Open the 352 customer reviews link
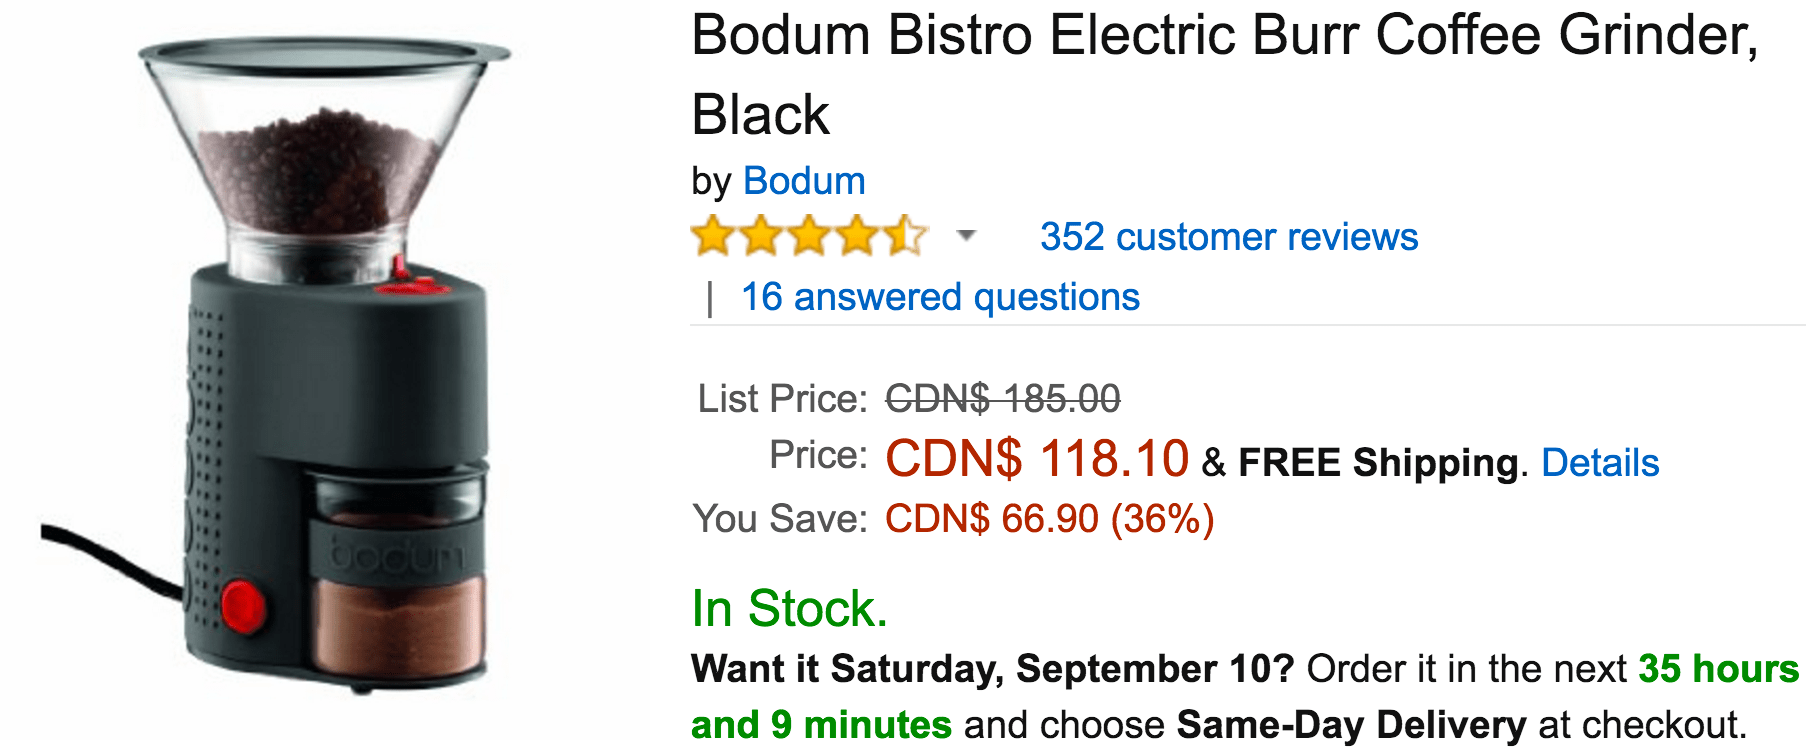 click(1229, 237)
